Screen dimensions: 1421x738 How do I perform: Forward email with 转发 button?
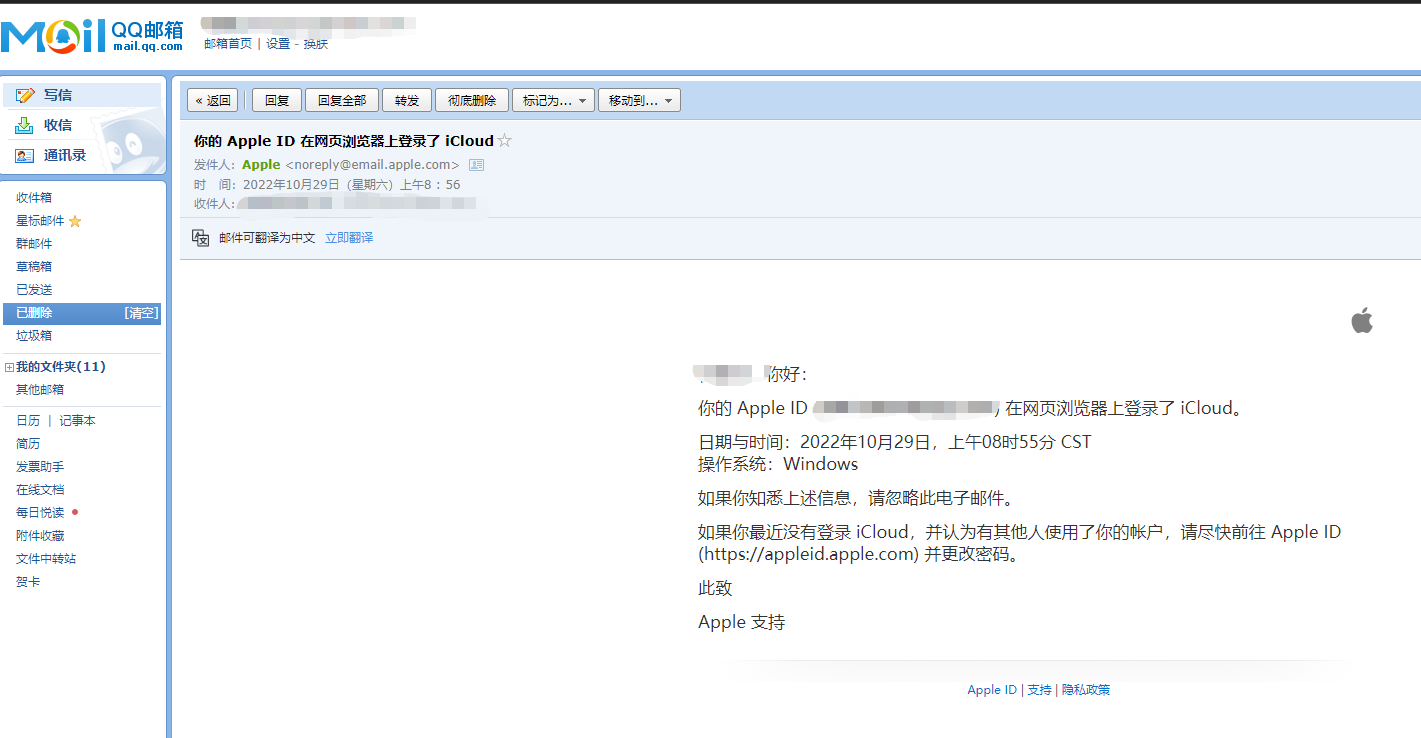[x=407, y=100]
